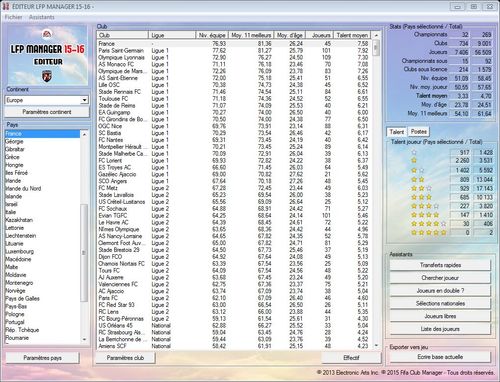The width and height of the screenshot is (500, 382).
Task: Open the Assistants menu
Action: [41, 17]
